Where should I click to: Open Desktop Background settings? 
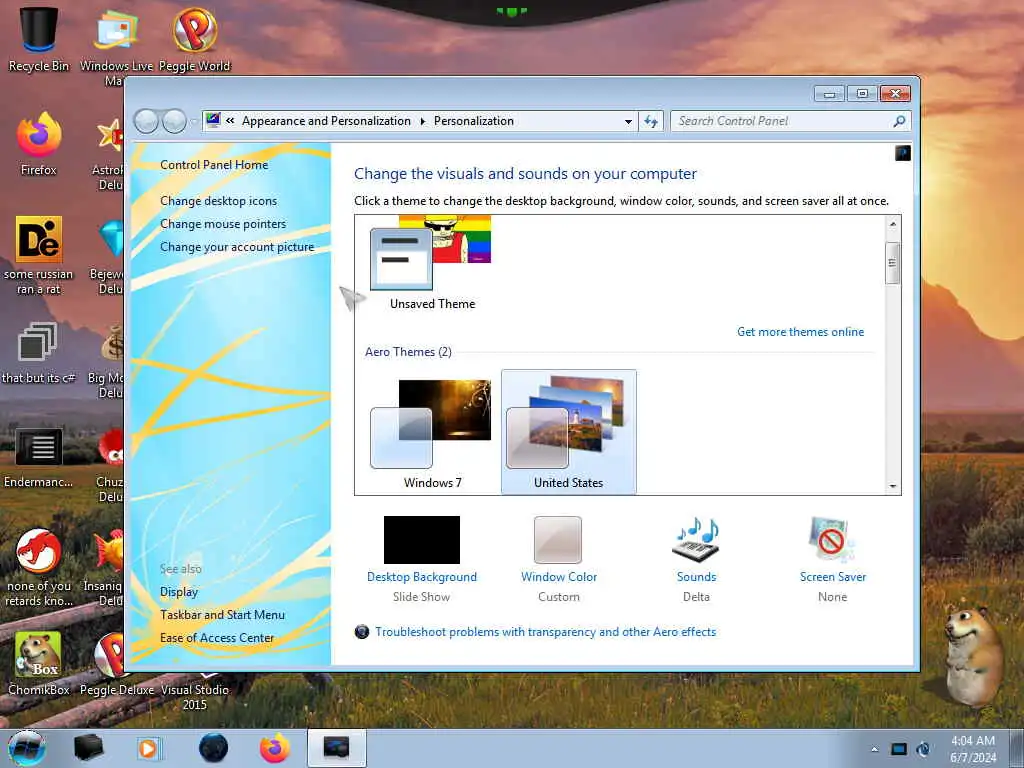pyautogui.click(x=421, y=539)
